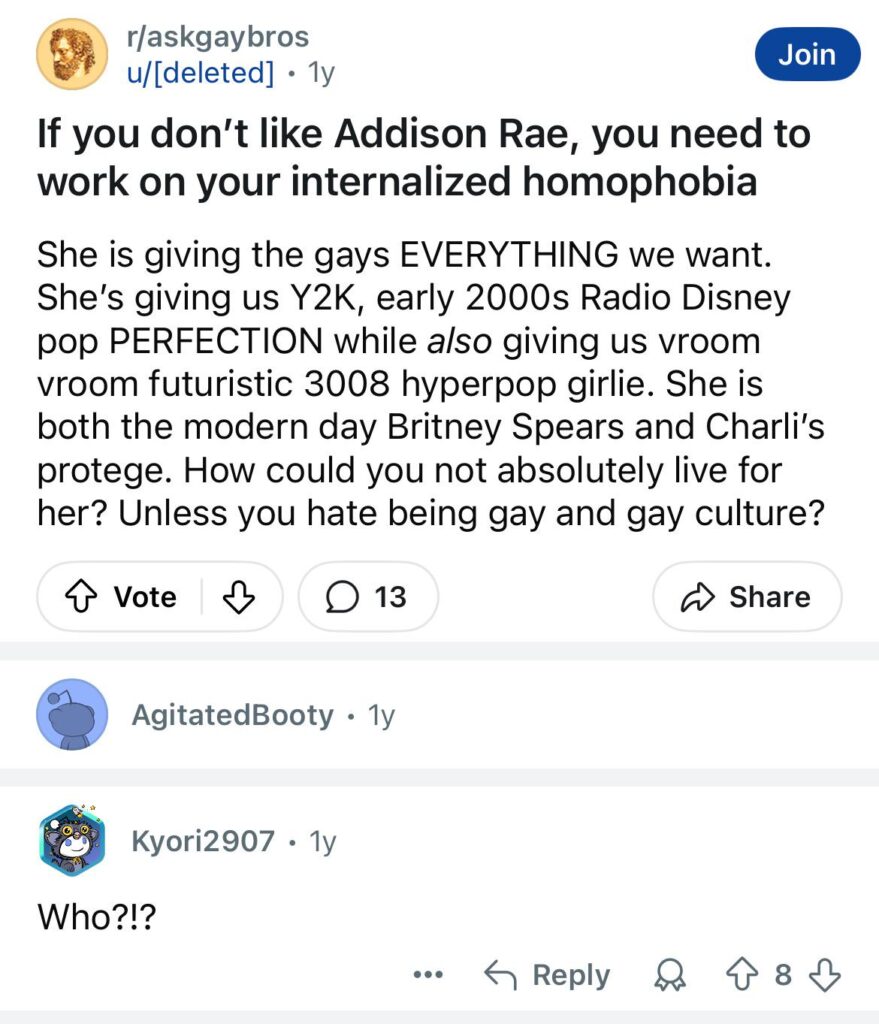Tap AgitatedBooty's avatar icon
Viewport: 879px width, 1024px height.
[x=71, y=714]
